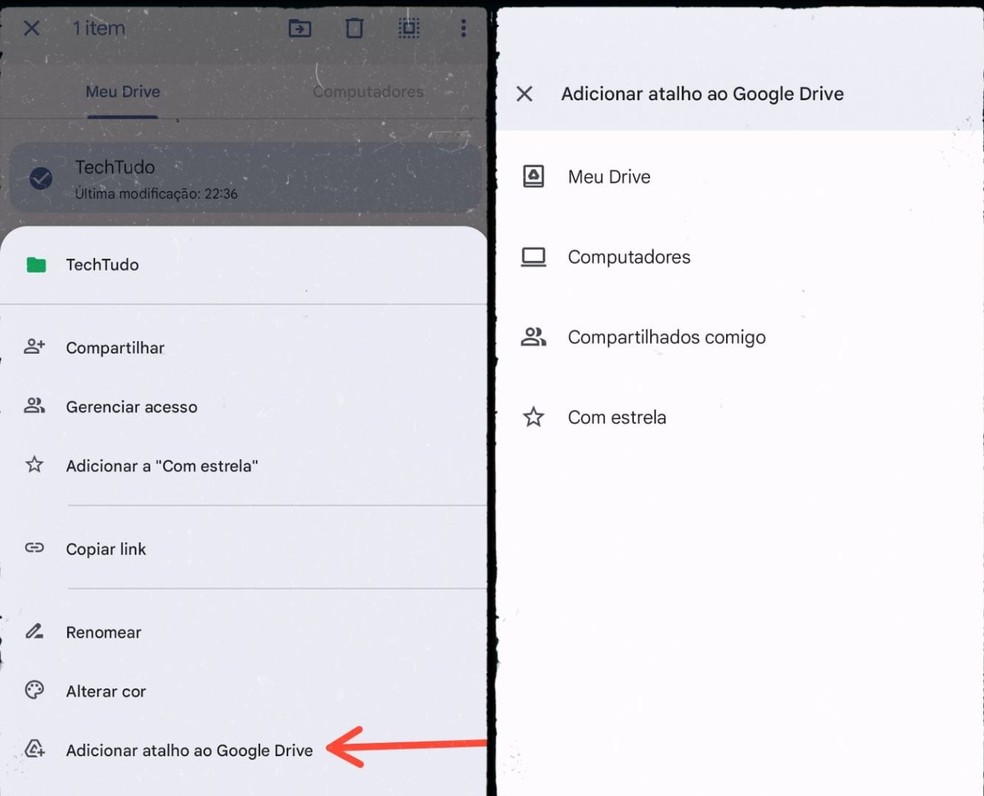Close the selection mode with the X icon
Viewport: 984px width, 796px height.
coord(31,28)
